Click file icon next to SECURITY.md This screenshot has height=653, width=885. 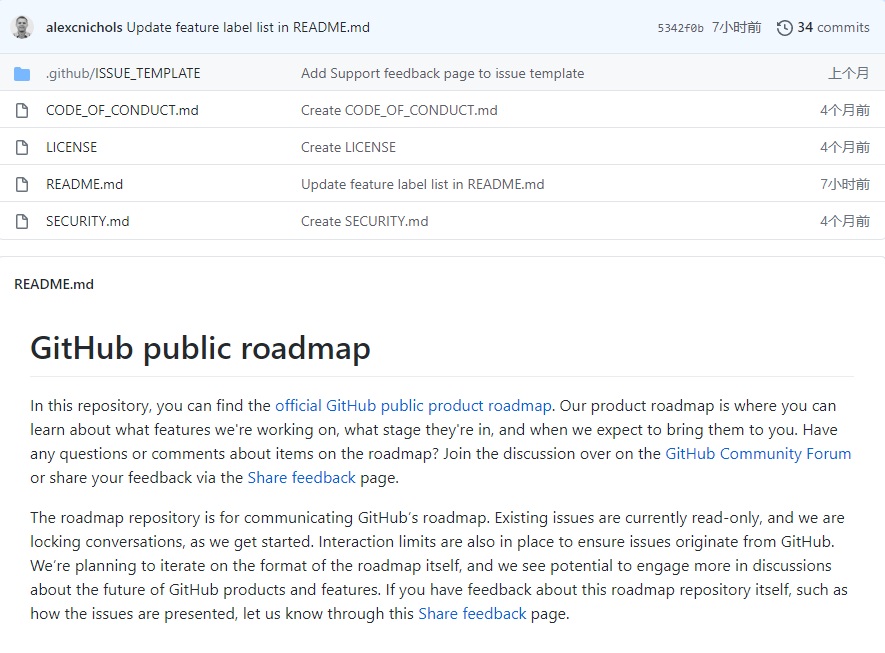22,221
